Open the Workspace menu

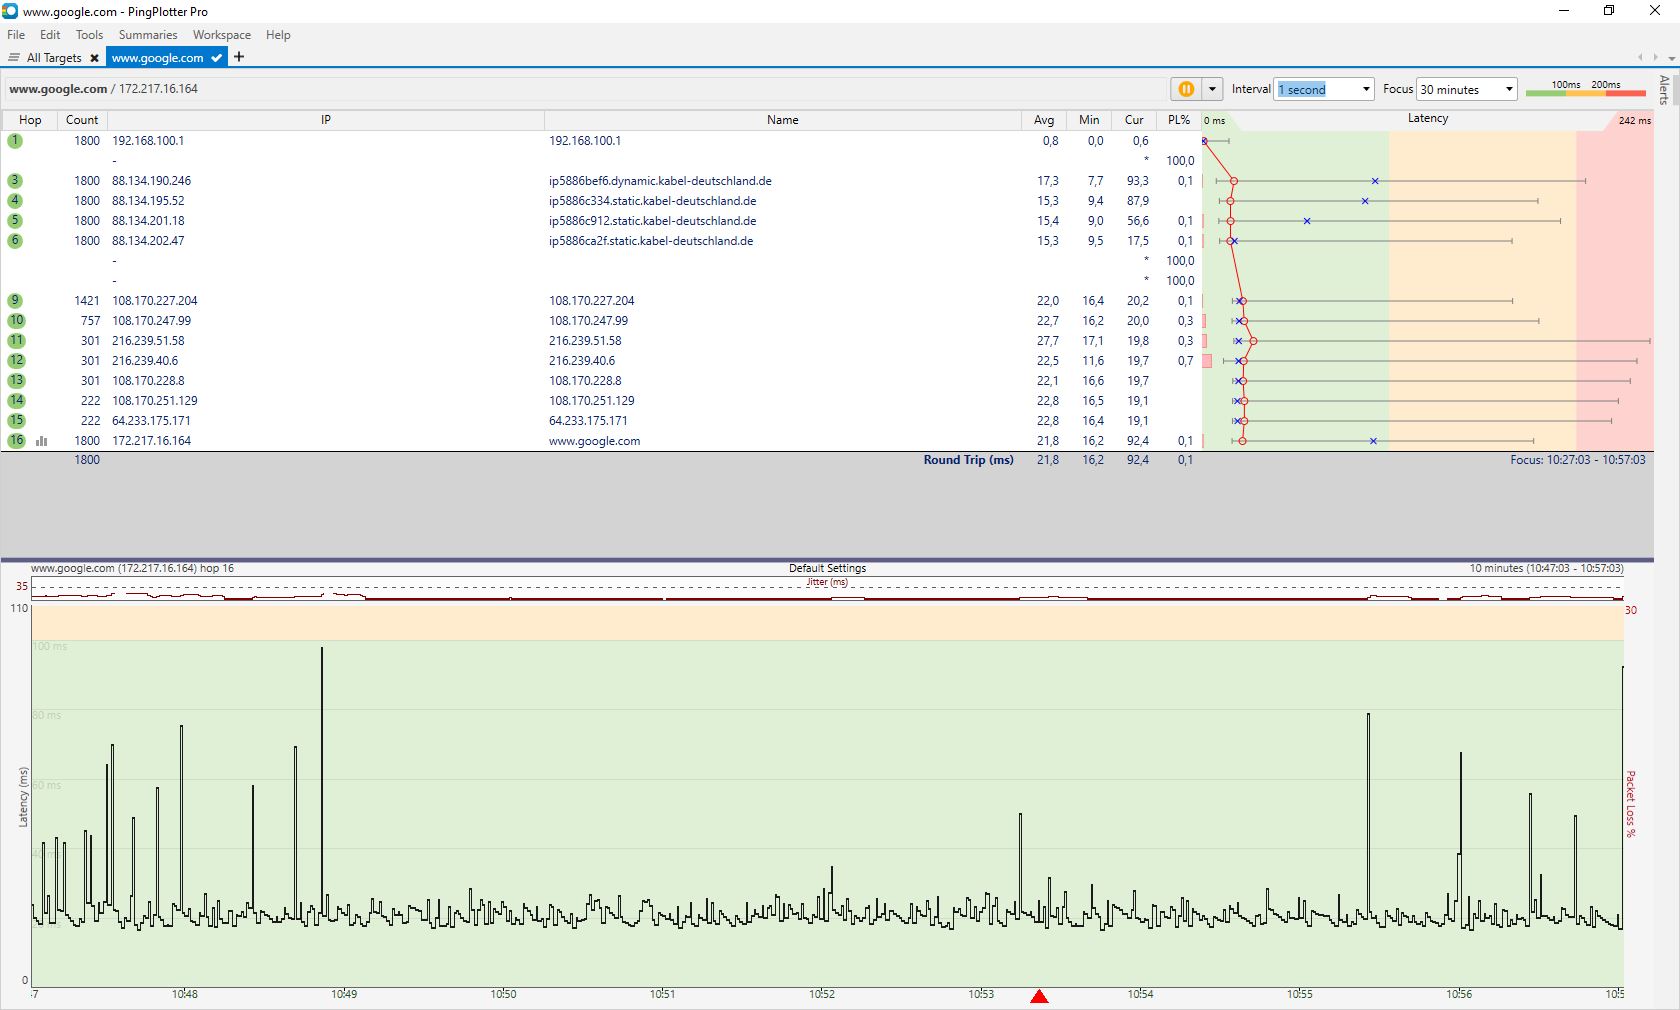pos(222,35)
